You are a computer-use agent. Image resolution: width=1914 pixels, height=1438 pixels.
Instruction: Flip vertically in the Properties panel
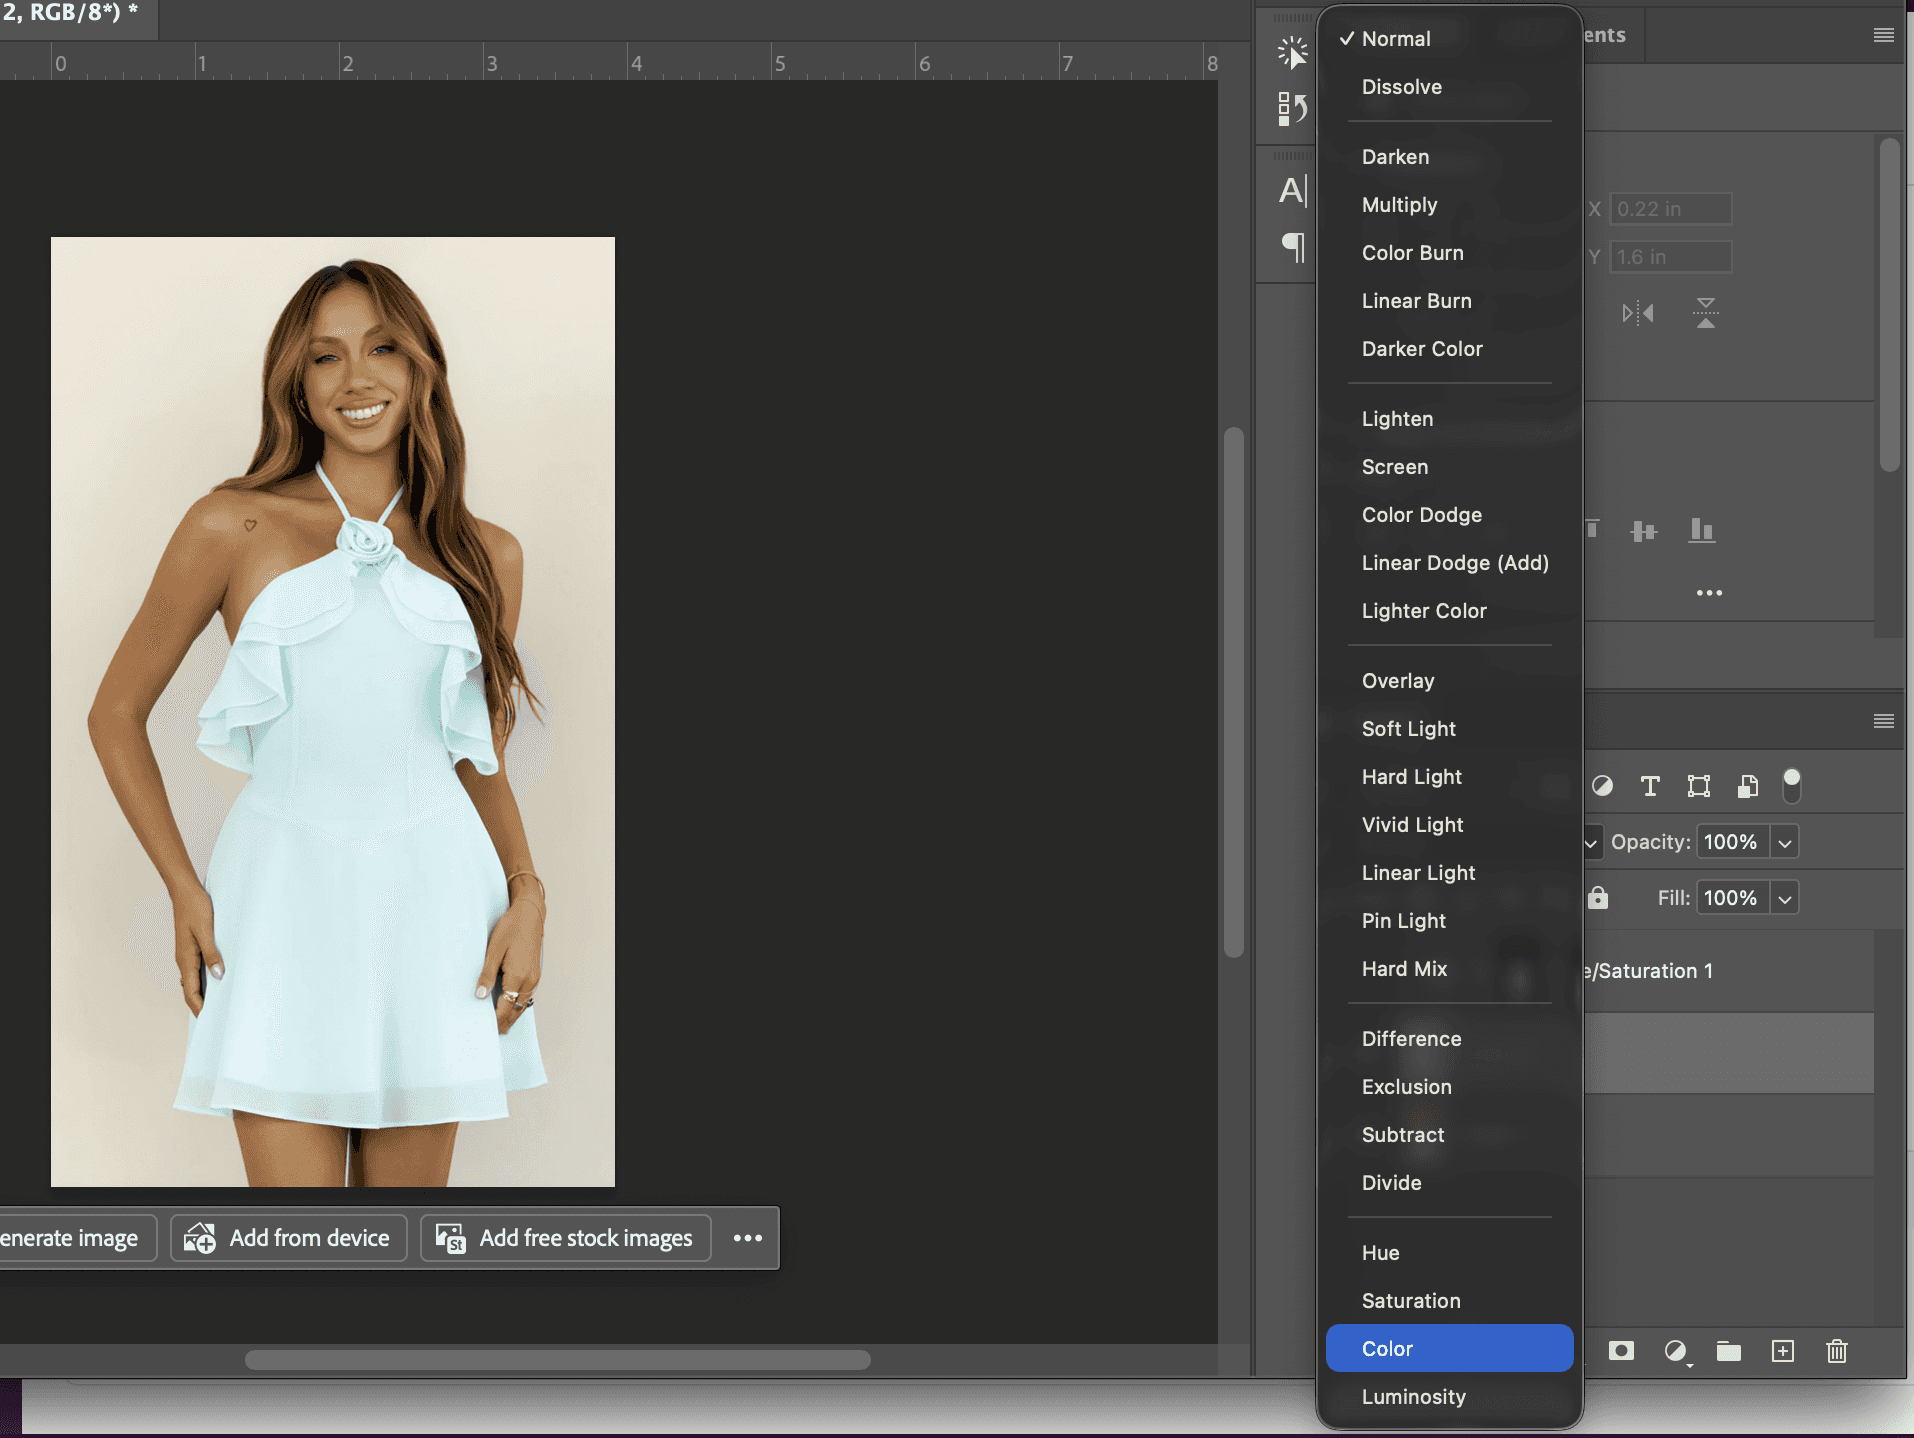click(1706, 313)
